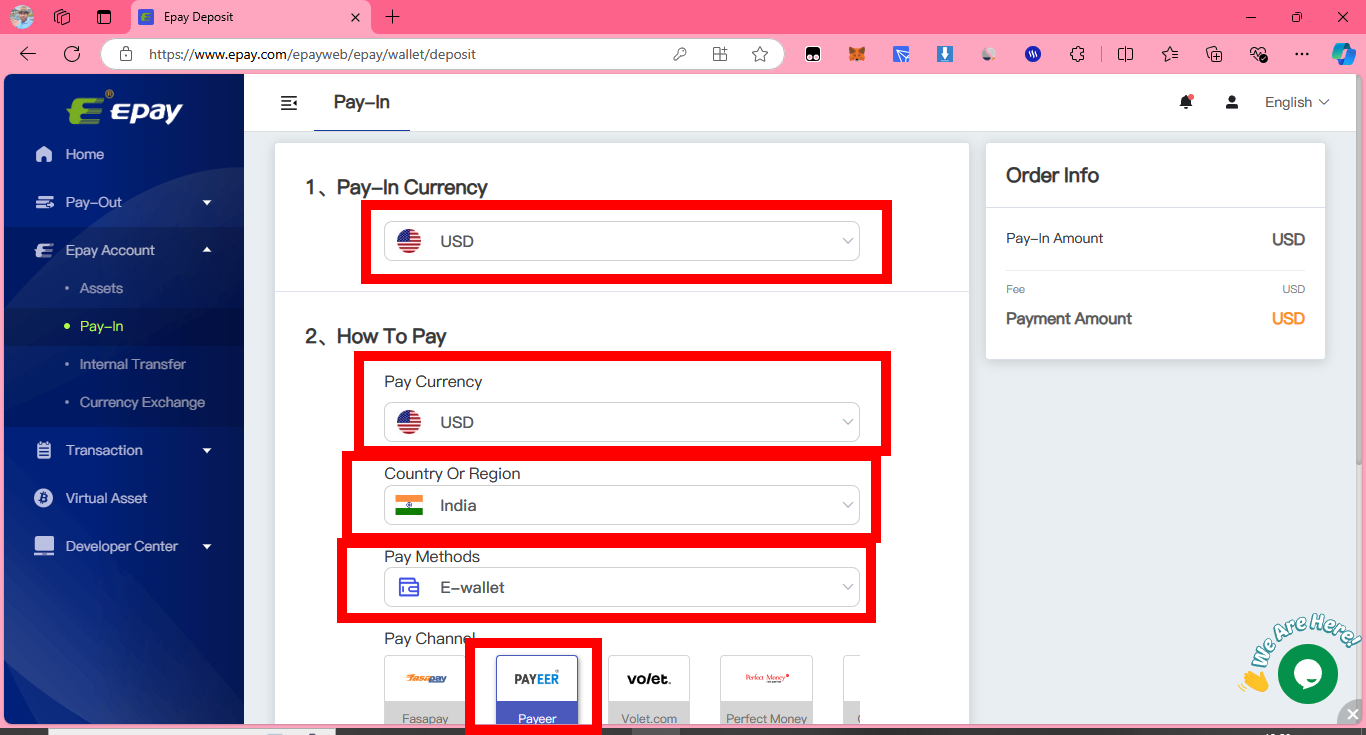Click the Developer Center monitor icon

(x=43, y=546)
